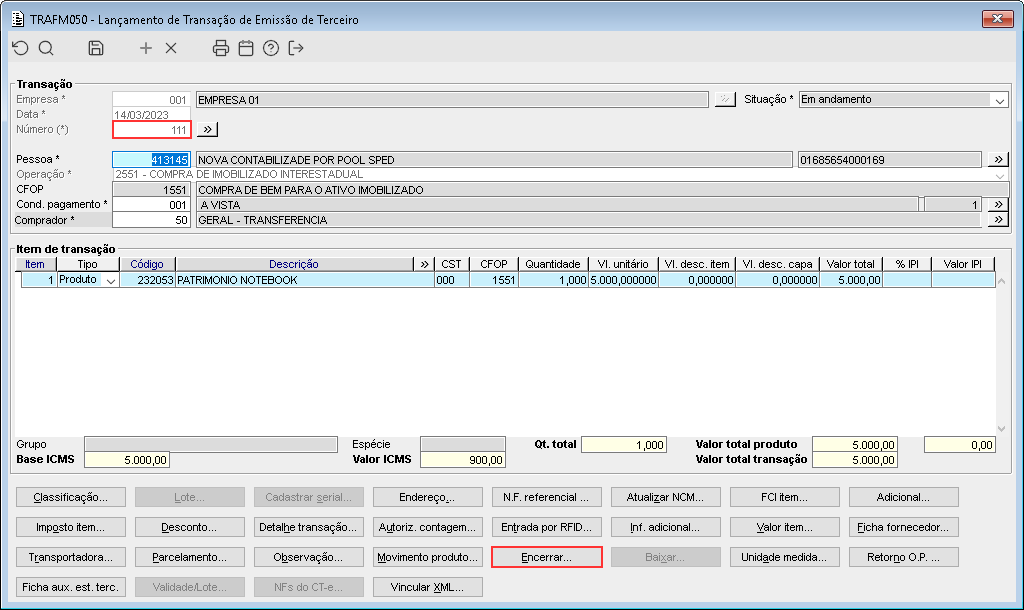Click the Quantidade column header
Screen dimensions: 1024x610
tap(552, 264)
